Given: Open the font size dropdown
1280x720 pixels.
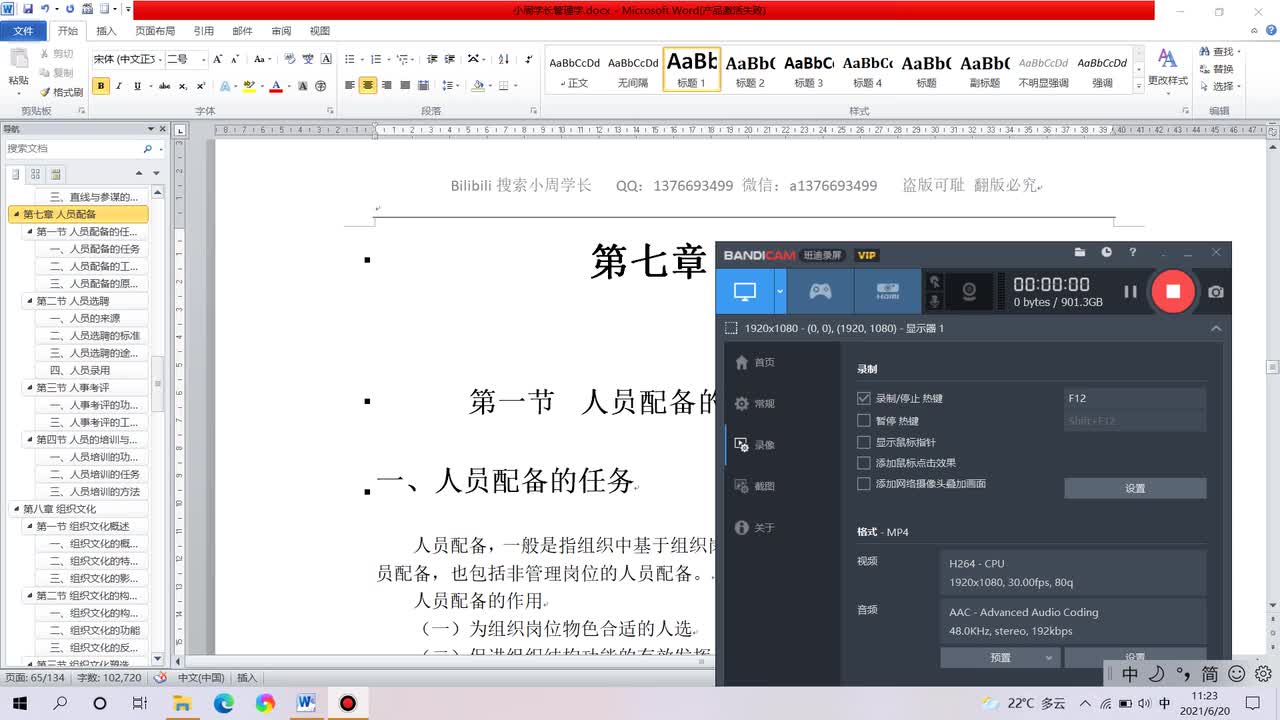Looking at the screenshot, I should pyautogui.click(x=203, y=59).
